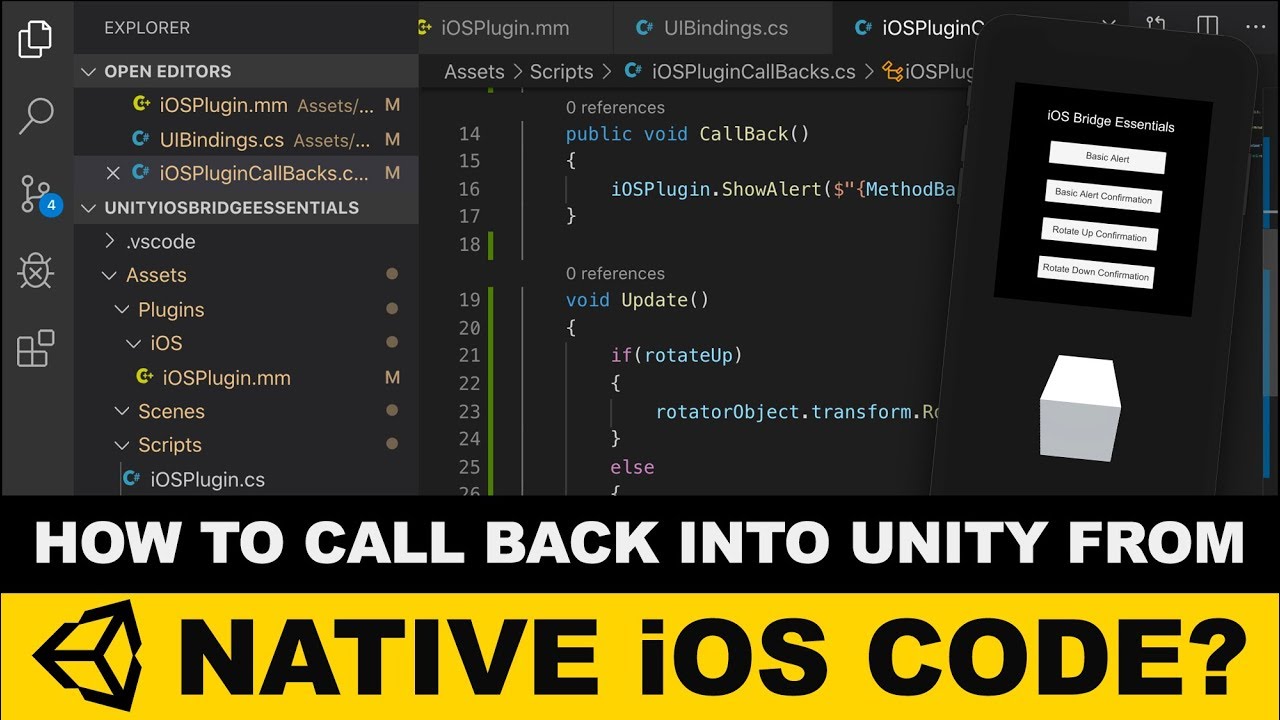Click line number 18 in the gutter
The height and width of the screenshot is (720, 1280).
coord(469,244)
